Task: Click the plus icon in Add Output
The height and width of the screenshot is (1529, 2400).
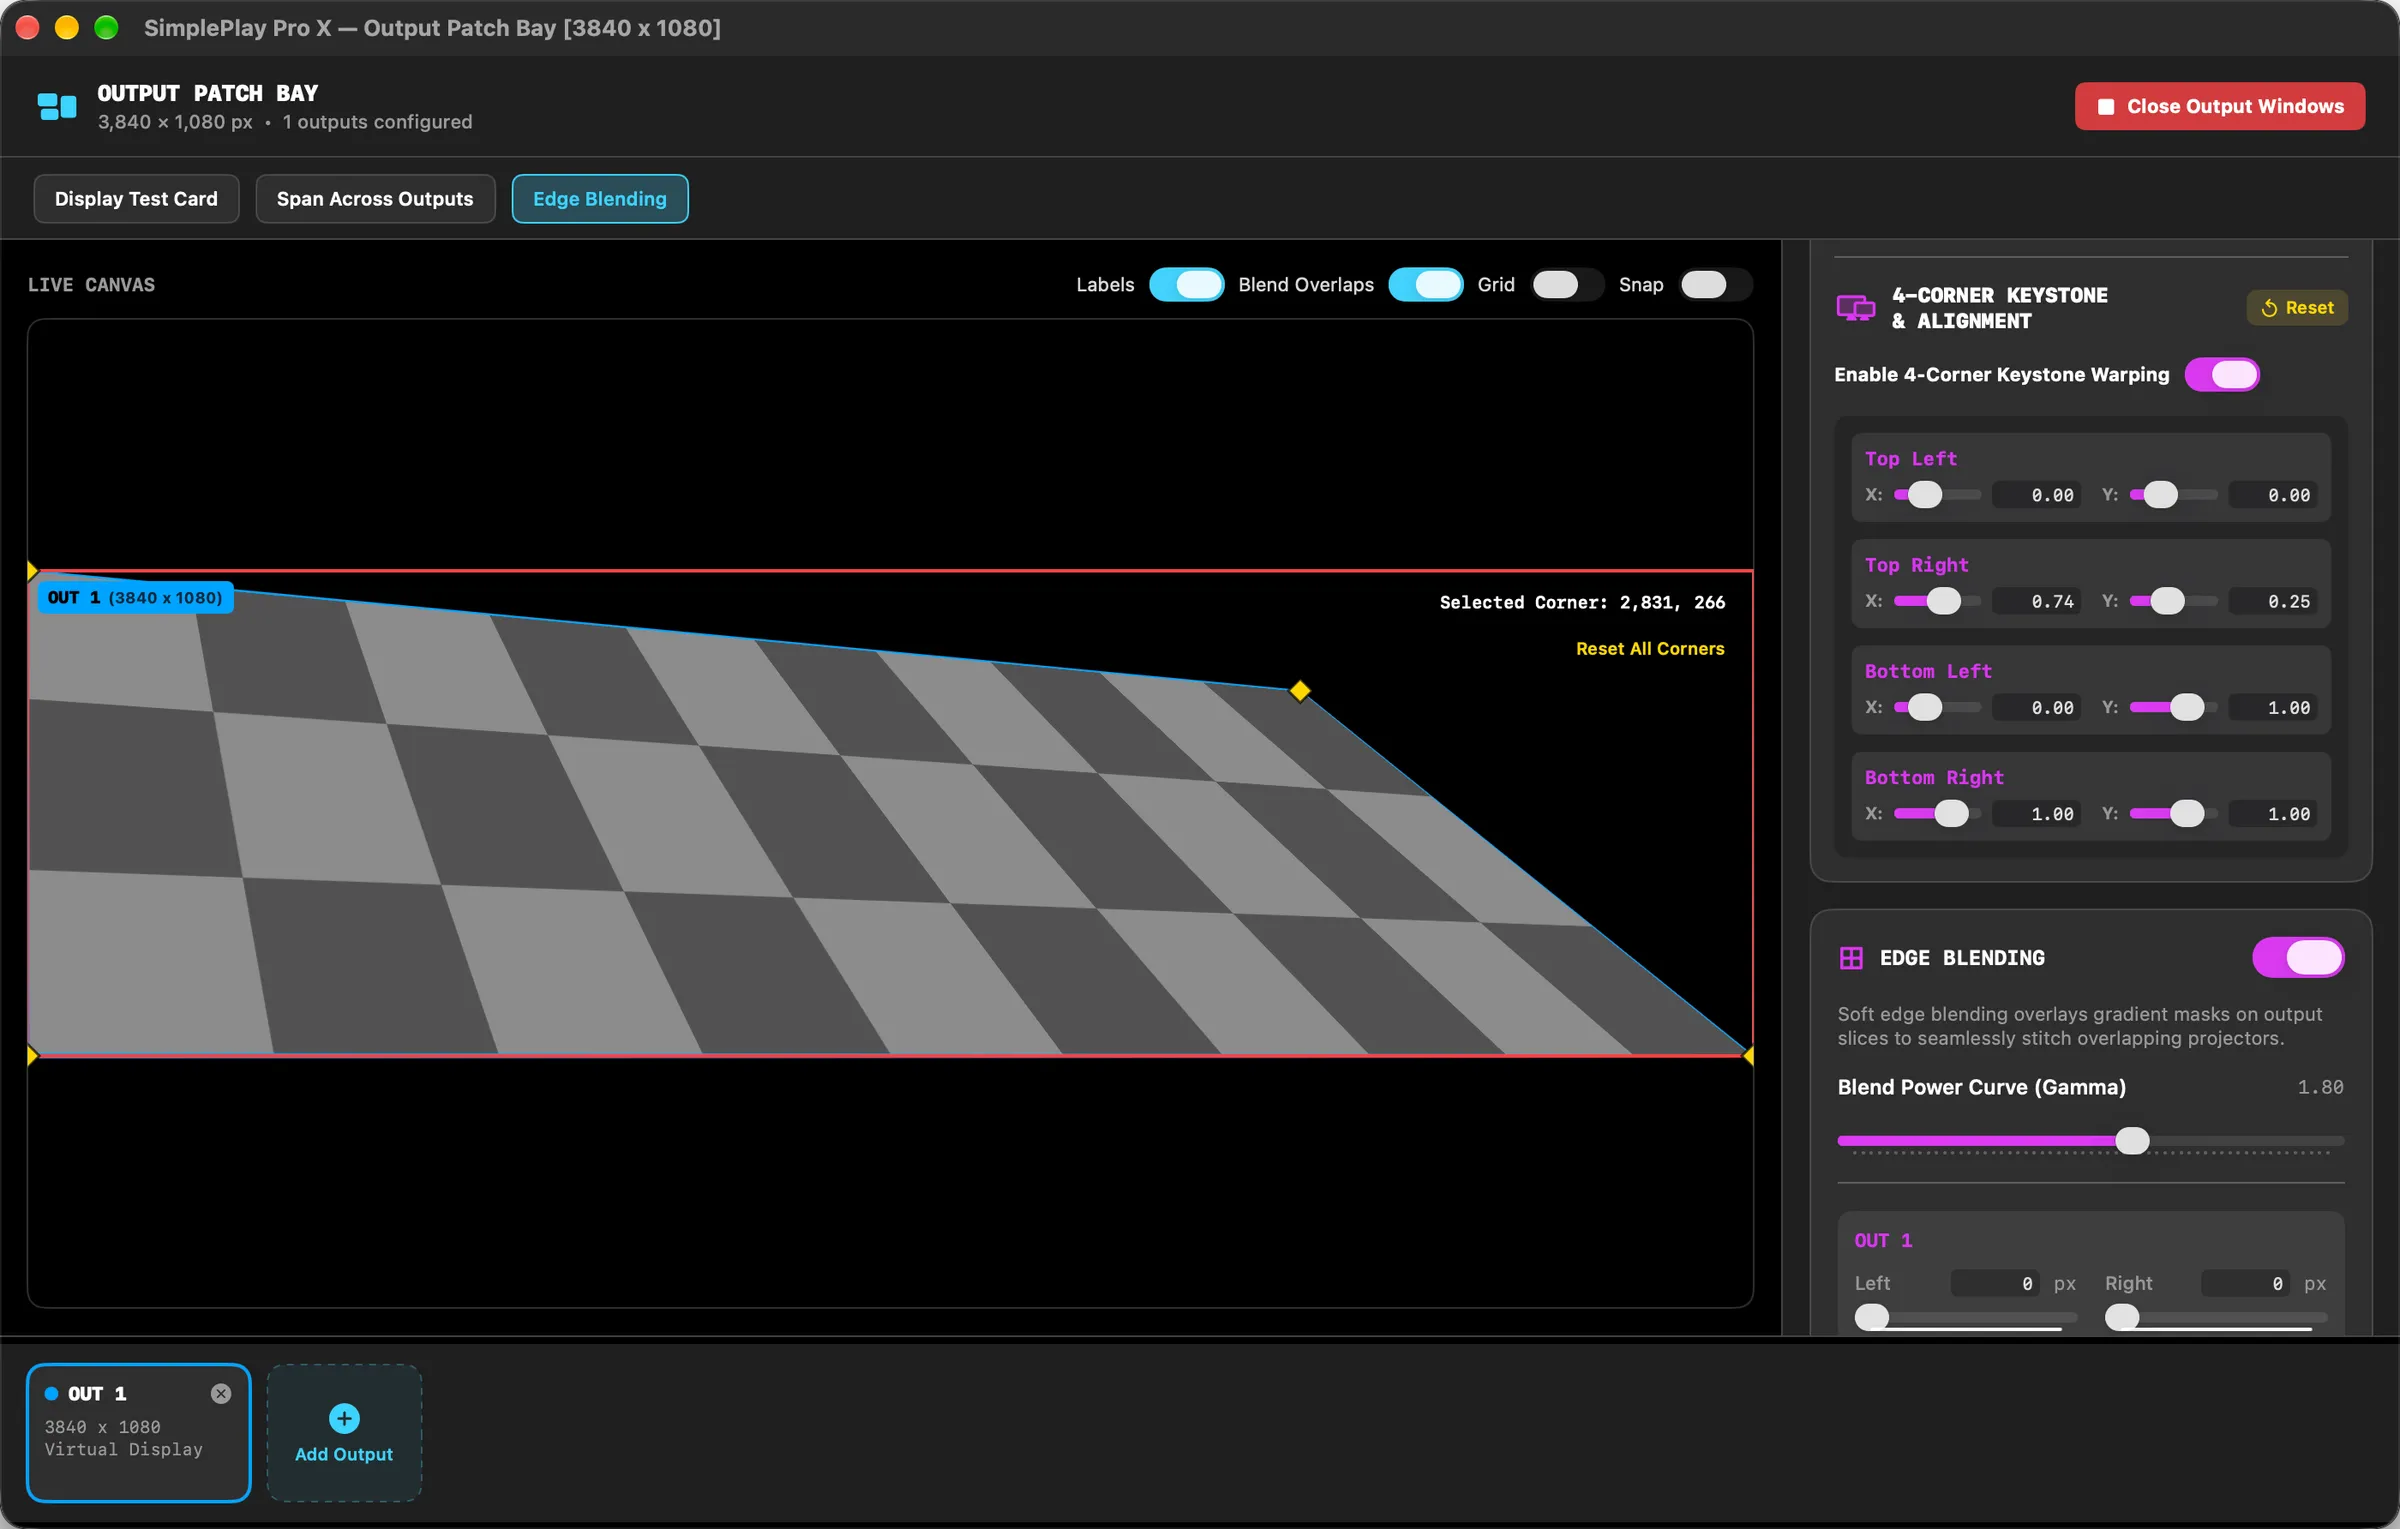Action: pyautogui.click(x=344, y=1418)
